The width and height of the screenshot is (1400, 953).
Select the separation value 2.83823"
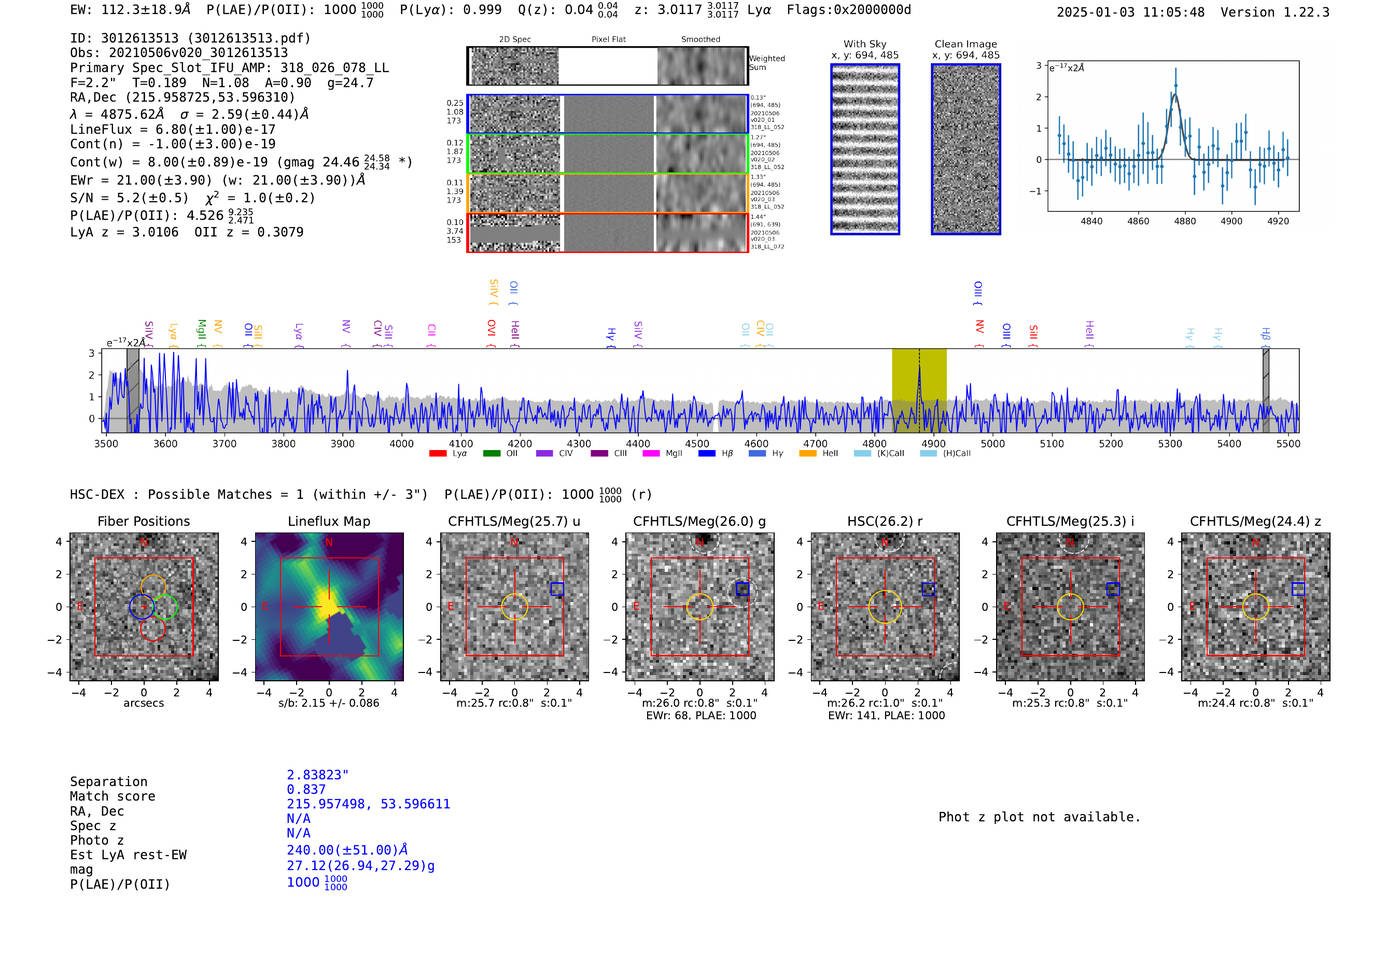318,775
